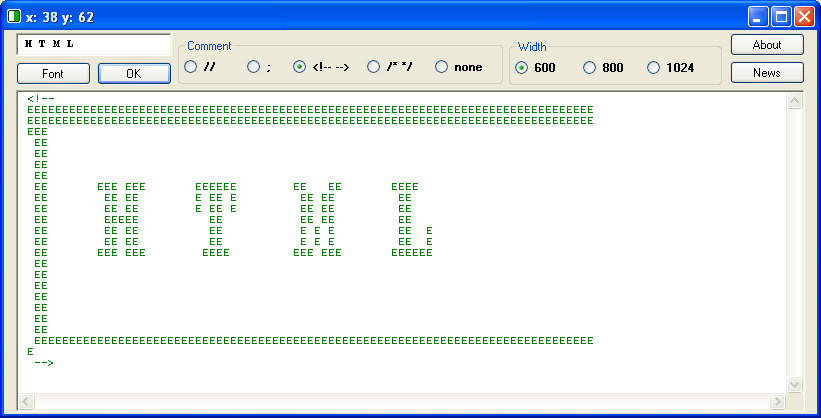
Task: Focus the text input containing 'H T M L'
Action: (94, 45)
